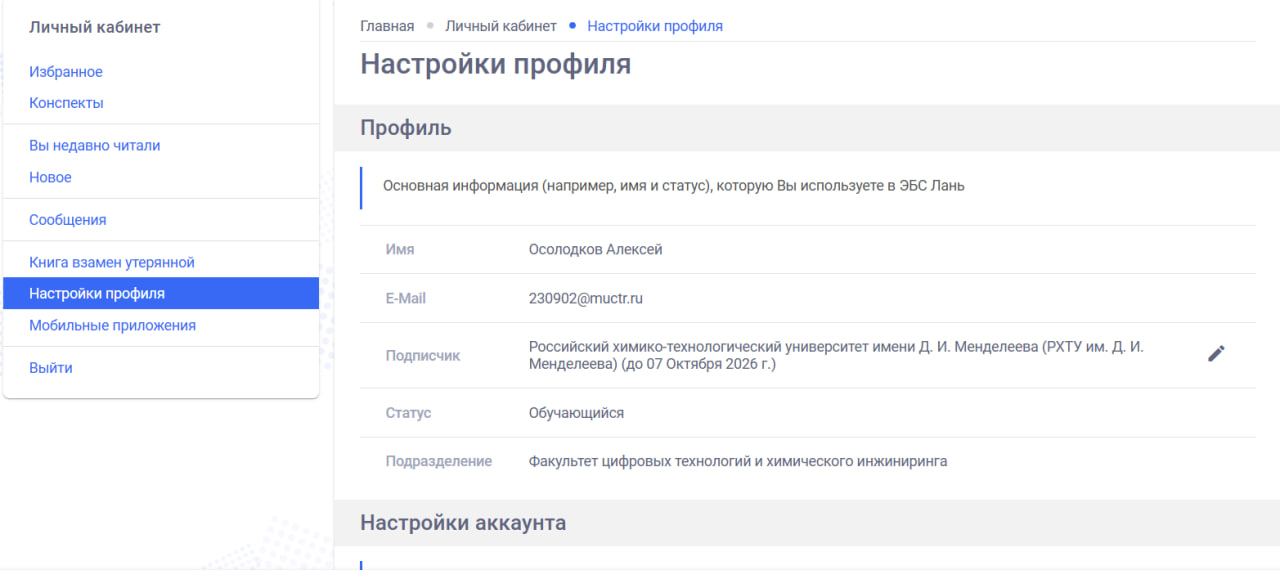The height and width of the screenshot is (579, 1280).
Task: Select the name value Осолодков Алексей
Action: click(596, 249)
